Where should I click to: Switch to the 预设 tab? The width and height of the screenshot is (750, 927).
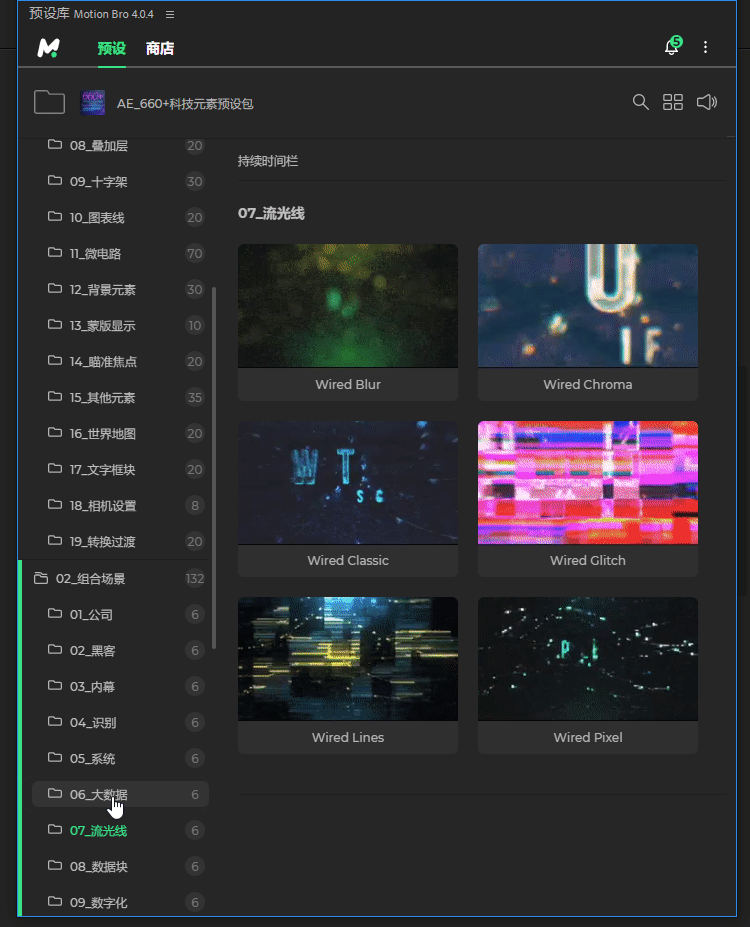[112, 48]
